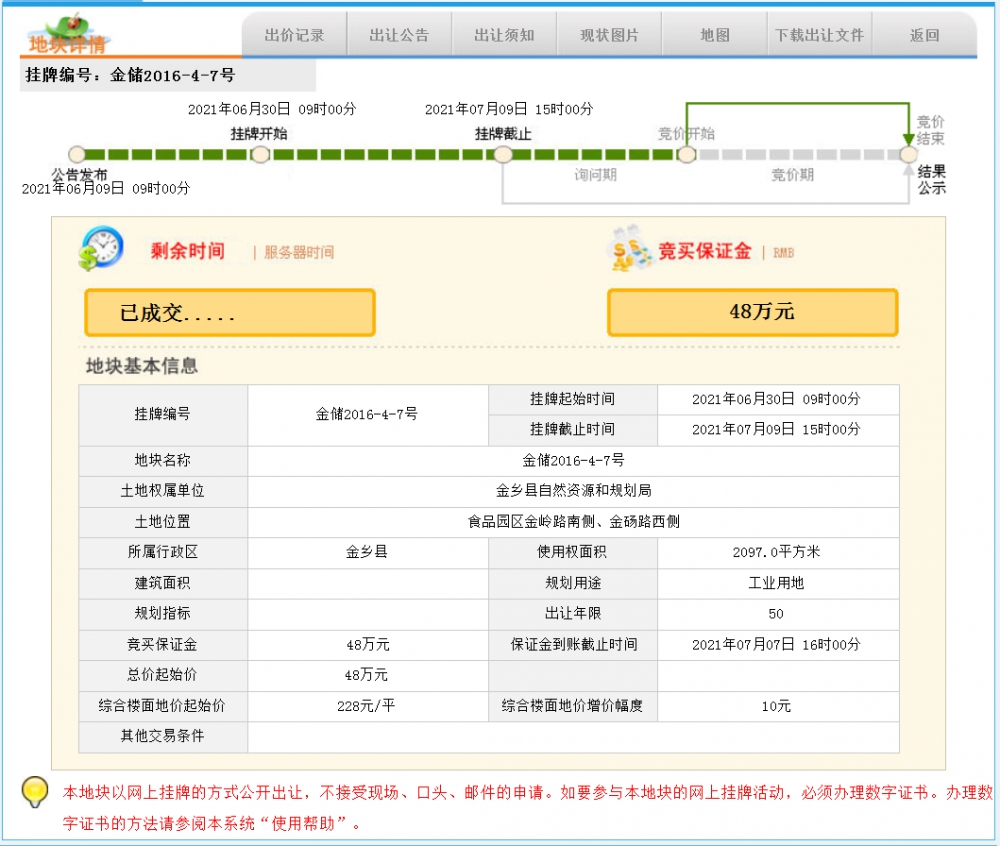Click the 服务器时间 label
The width and height of the screenshot is (1000, 846).
pos(299,252)
